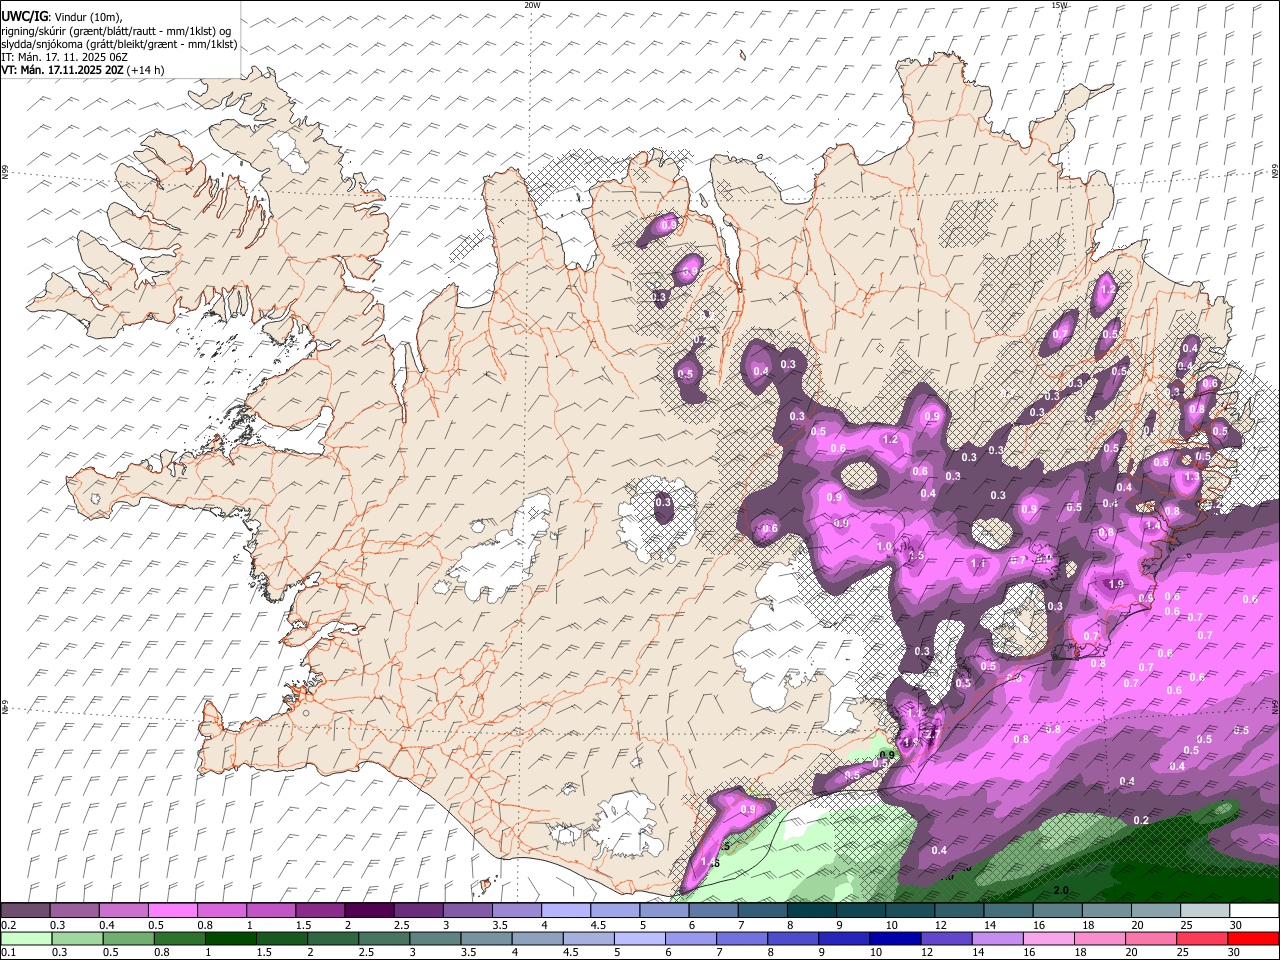The image size is (1280, 960).
Task: Select the 'slydda/snjókoma' legend description line
Action: (x=119, y=44)
